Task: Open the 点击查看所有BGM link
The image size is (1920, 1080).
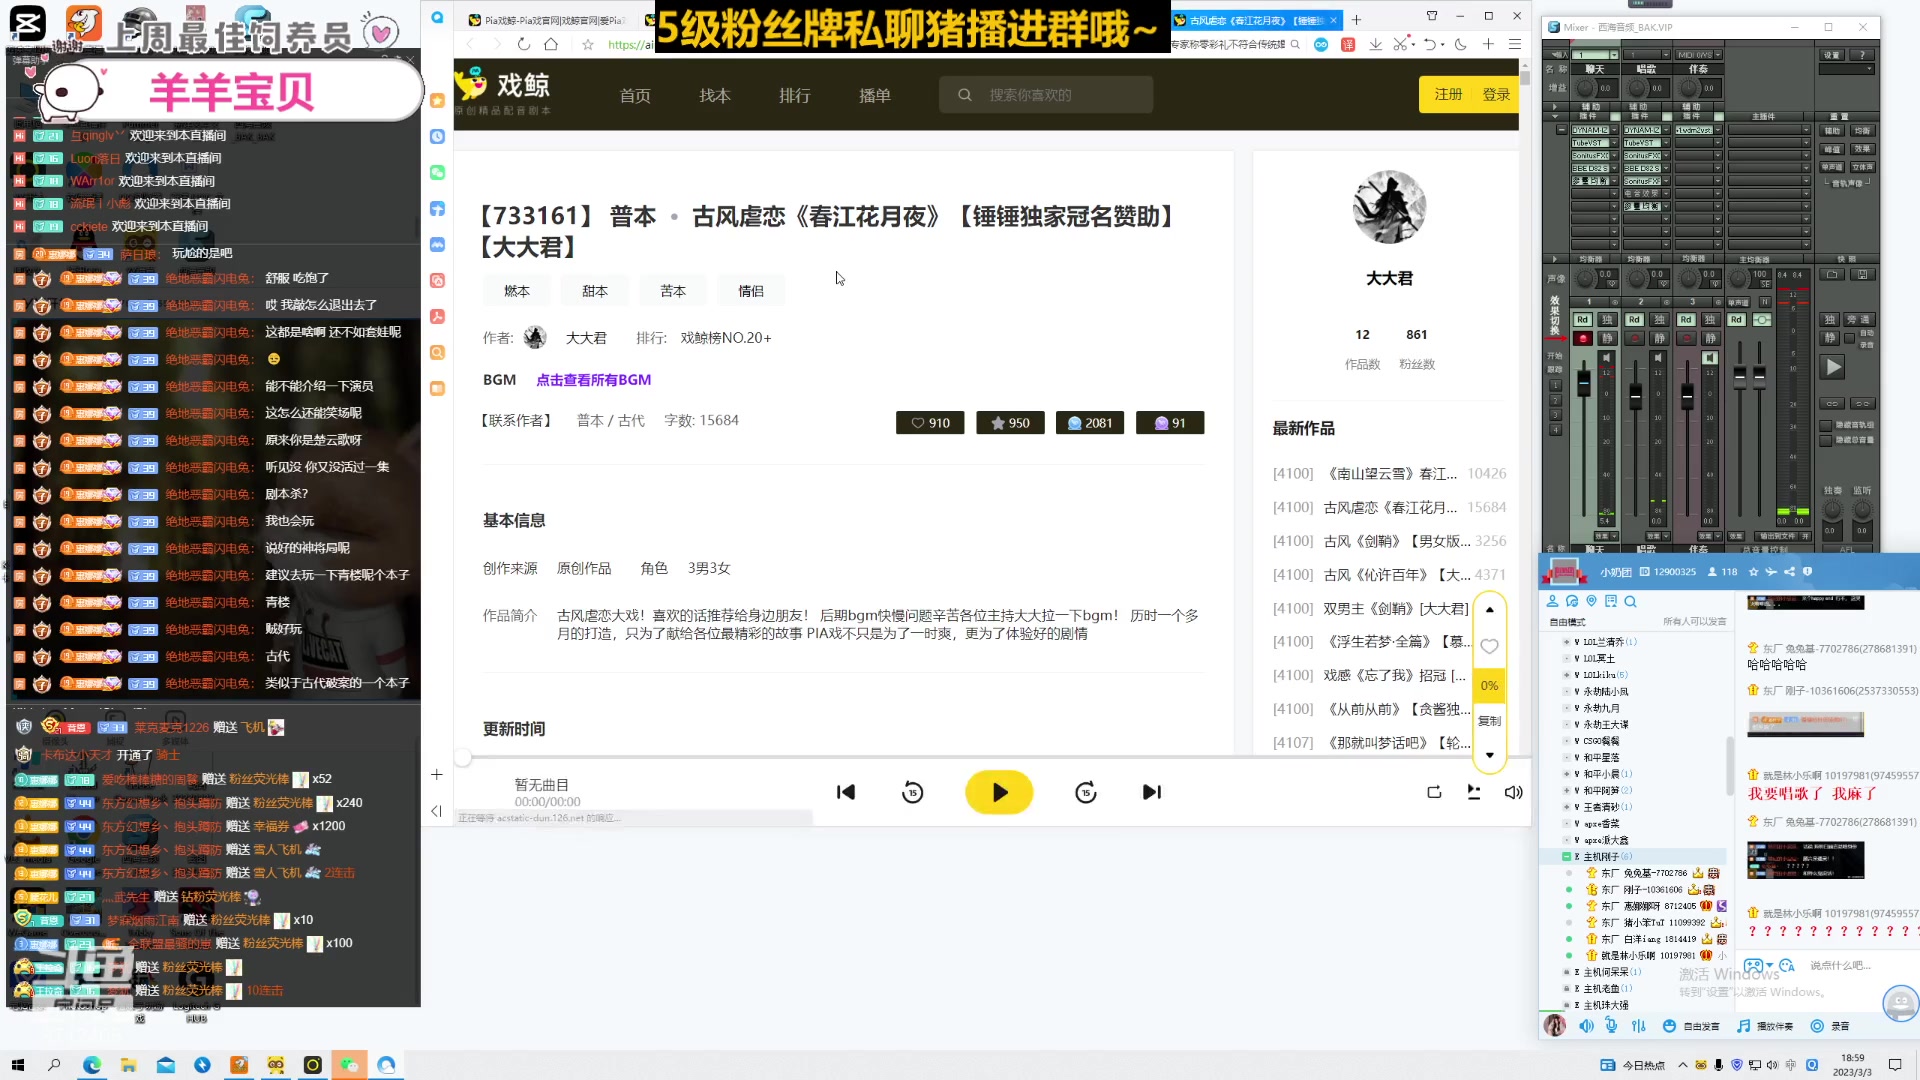Action: pyautogui.click(x=593, y=380)
